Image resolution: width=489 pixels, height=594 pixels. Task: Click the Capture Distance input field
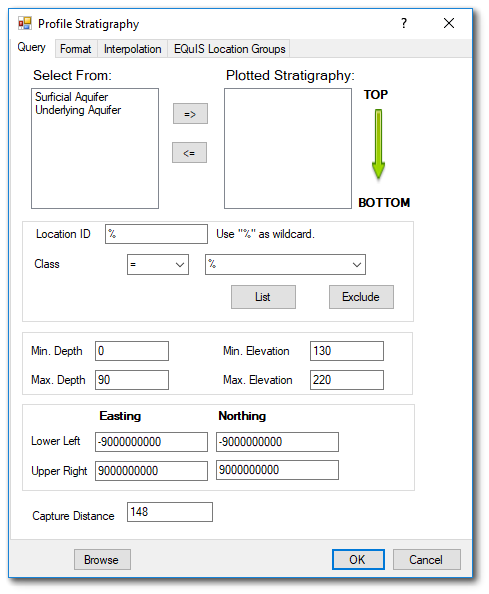pyautogui.click(x=170, y=512)
